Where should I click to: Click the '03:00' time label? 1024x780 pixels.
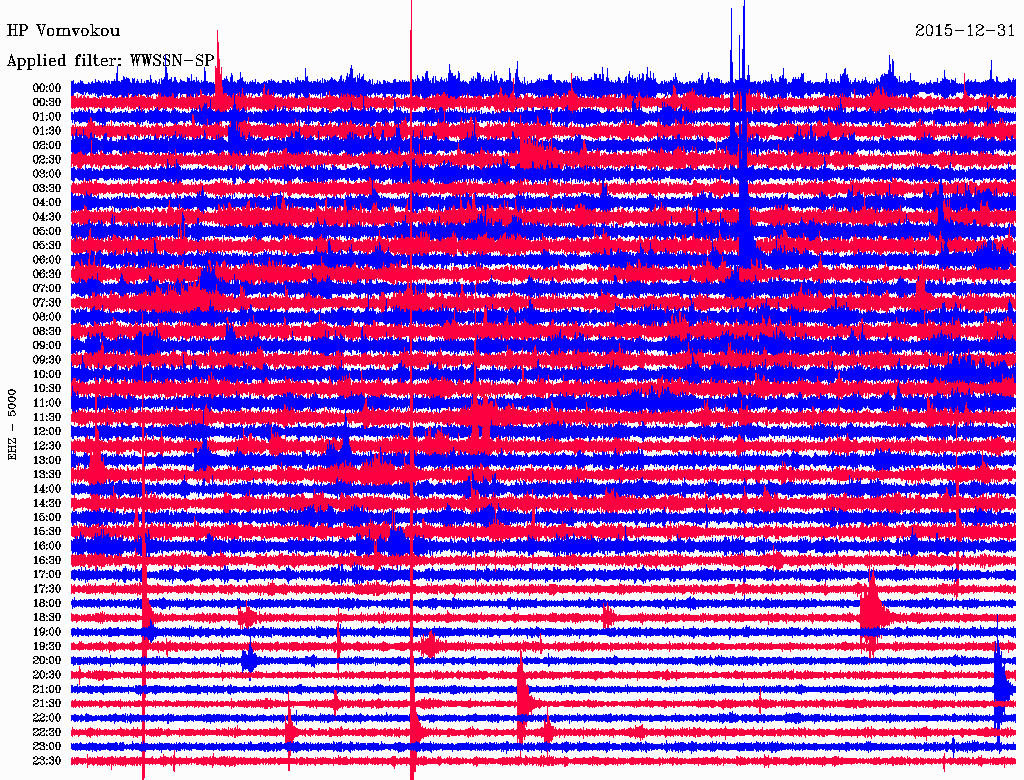pos(46,174)
